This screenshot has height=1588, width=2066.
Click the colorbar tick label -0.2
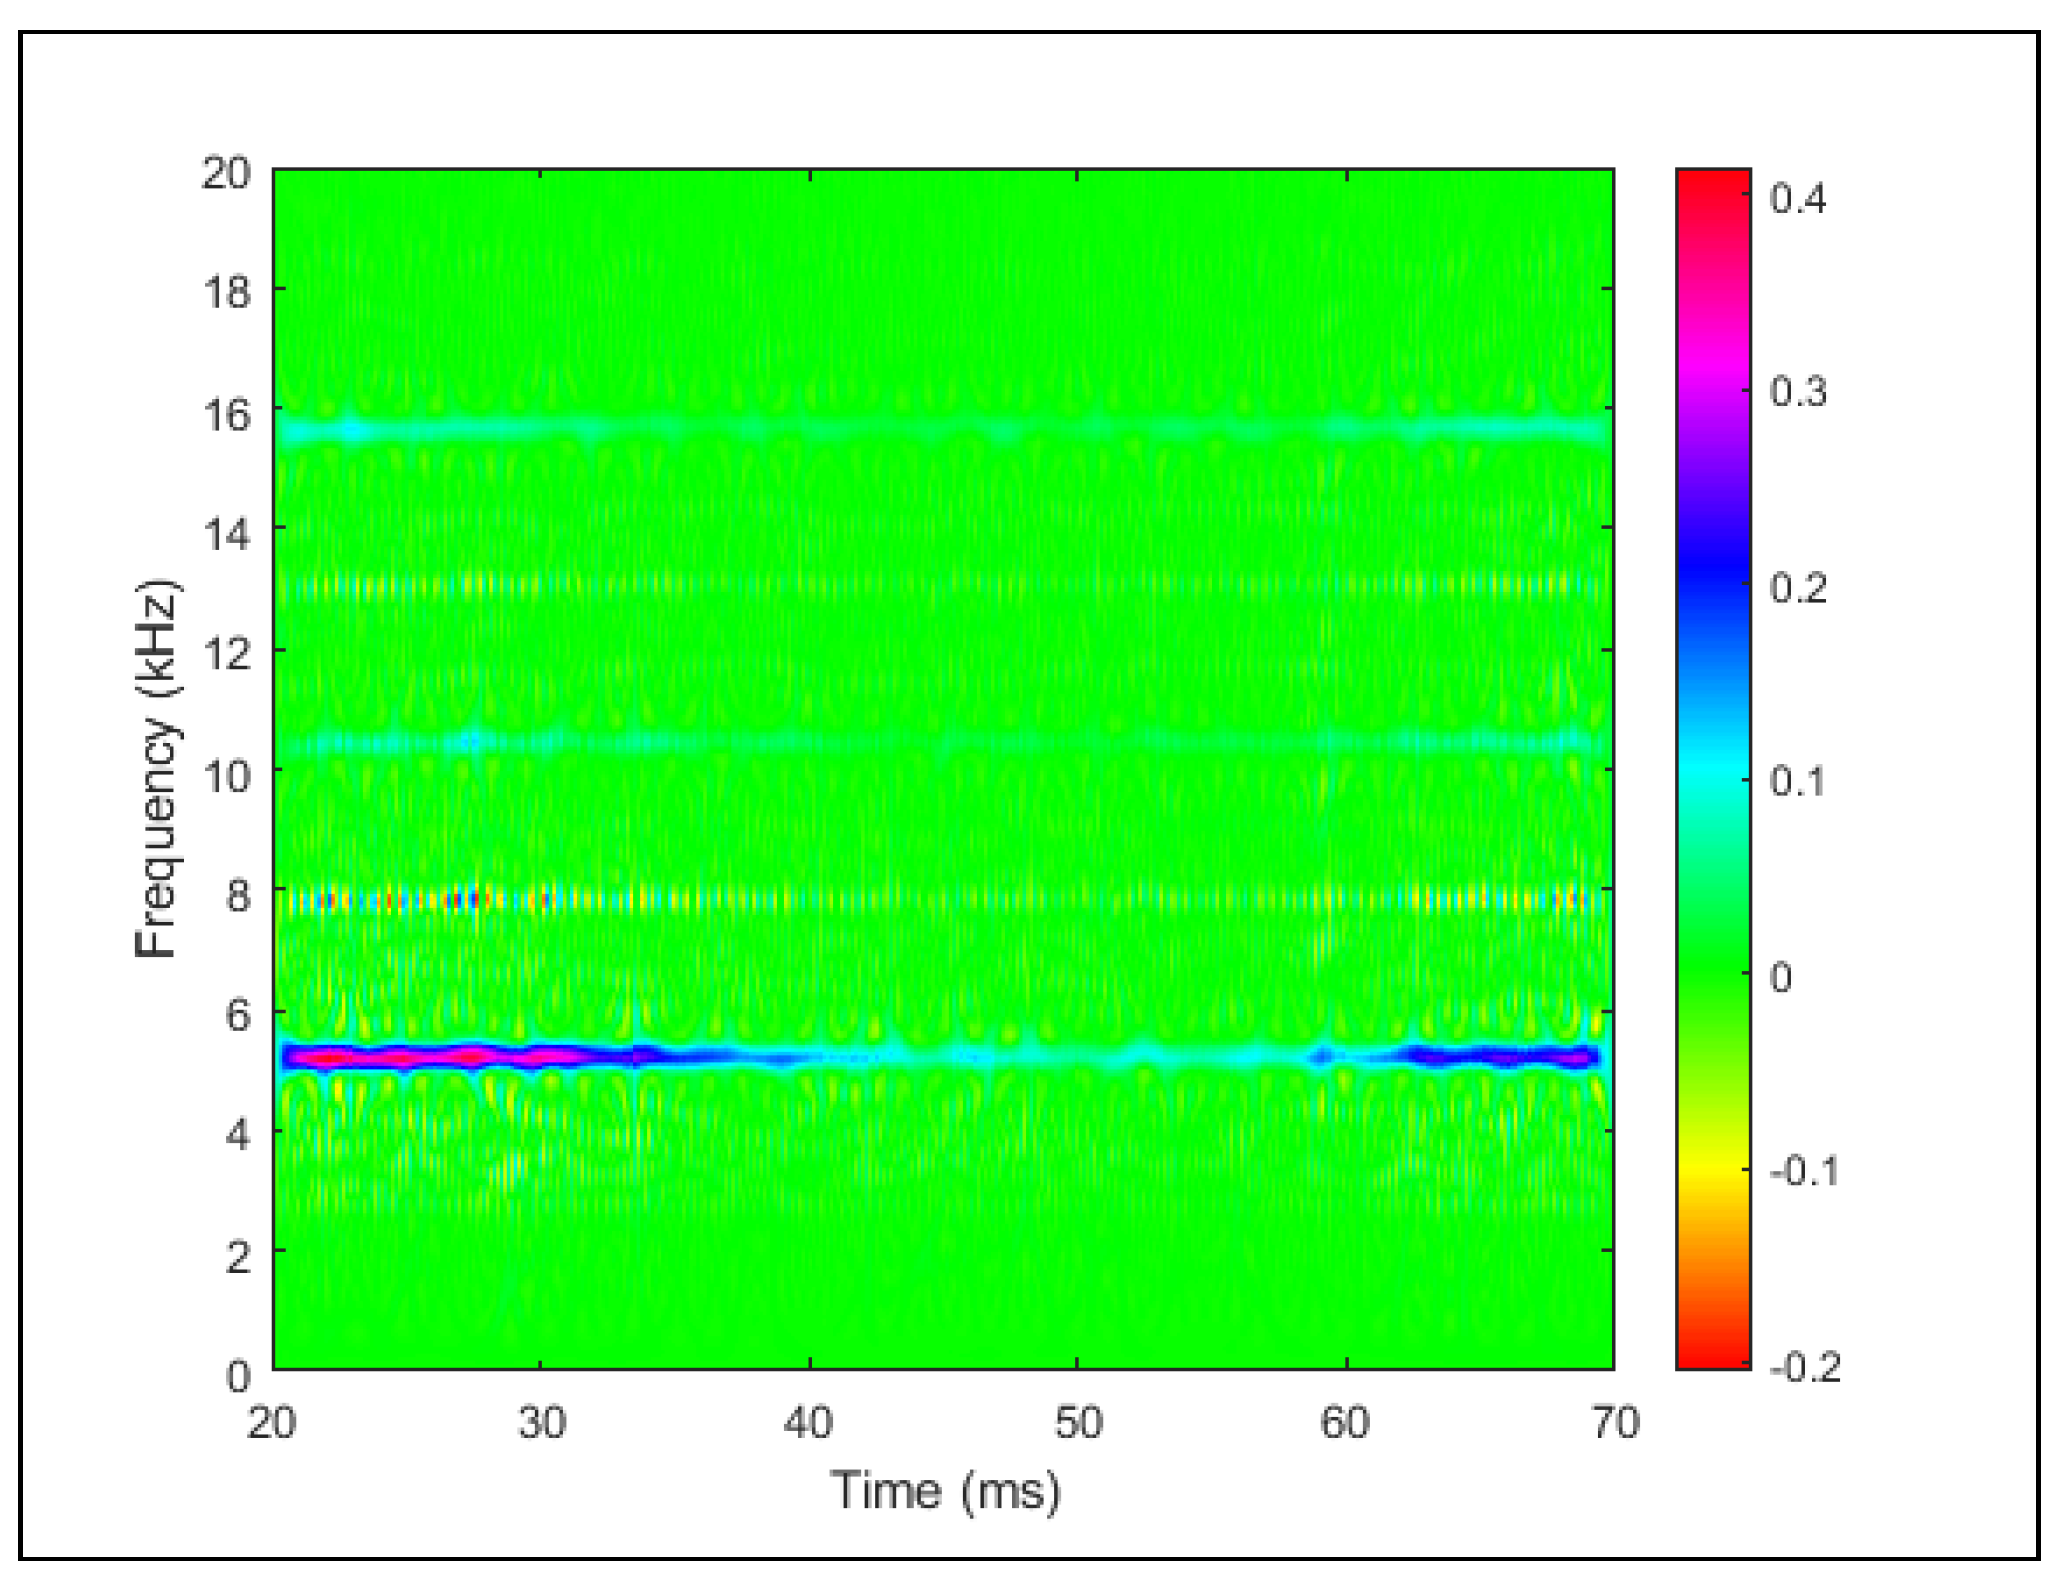(x=1804, y=1366)
